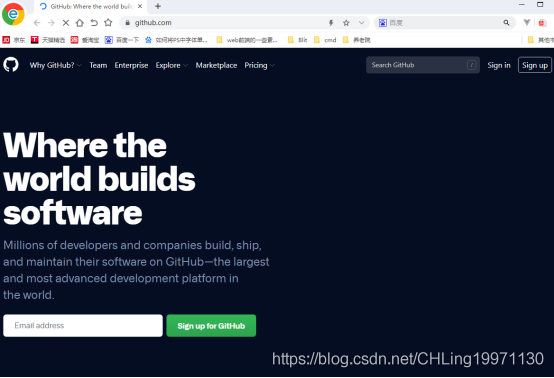Click the 360 browser logo icon
The height and width of the screenshot is (378, 554).
coord(13,14)
